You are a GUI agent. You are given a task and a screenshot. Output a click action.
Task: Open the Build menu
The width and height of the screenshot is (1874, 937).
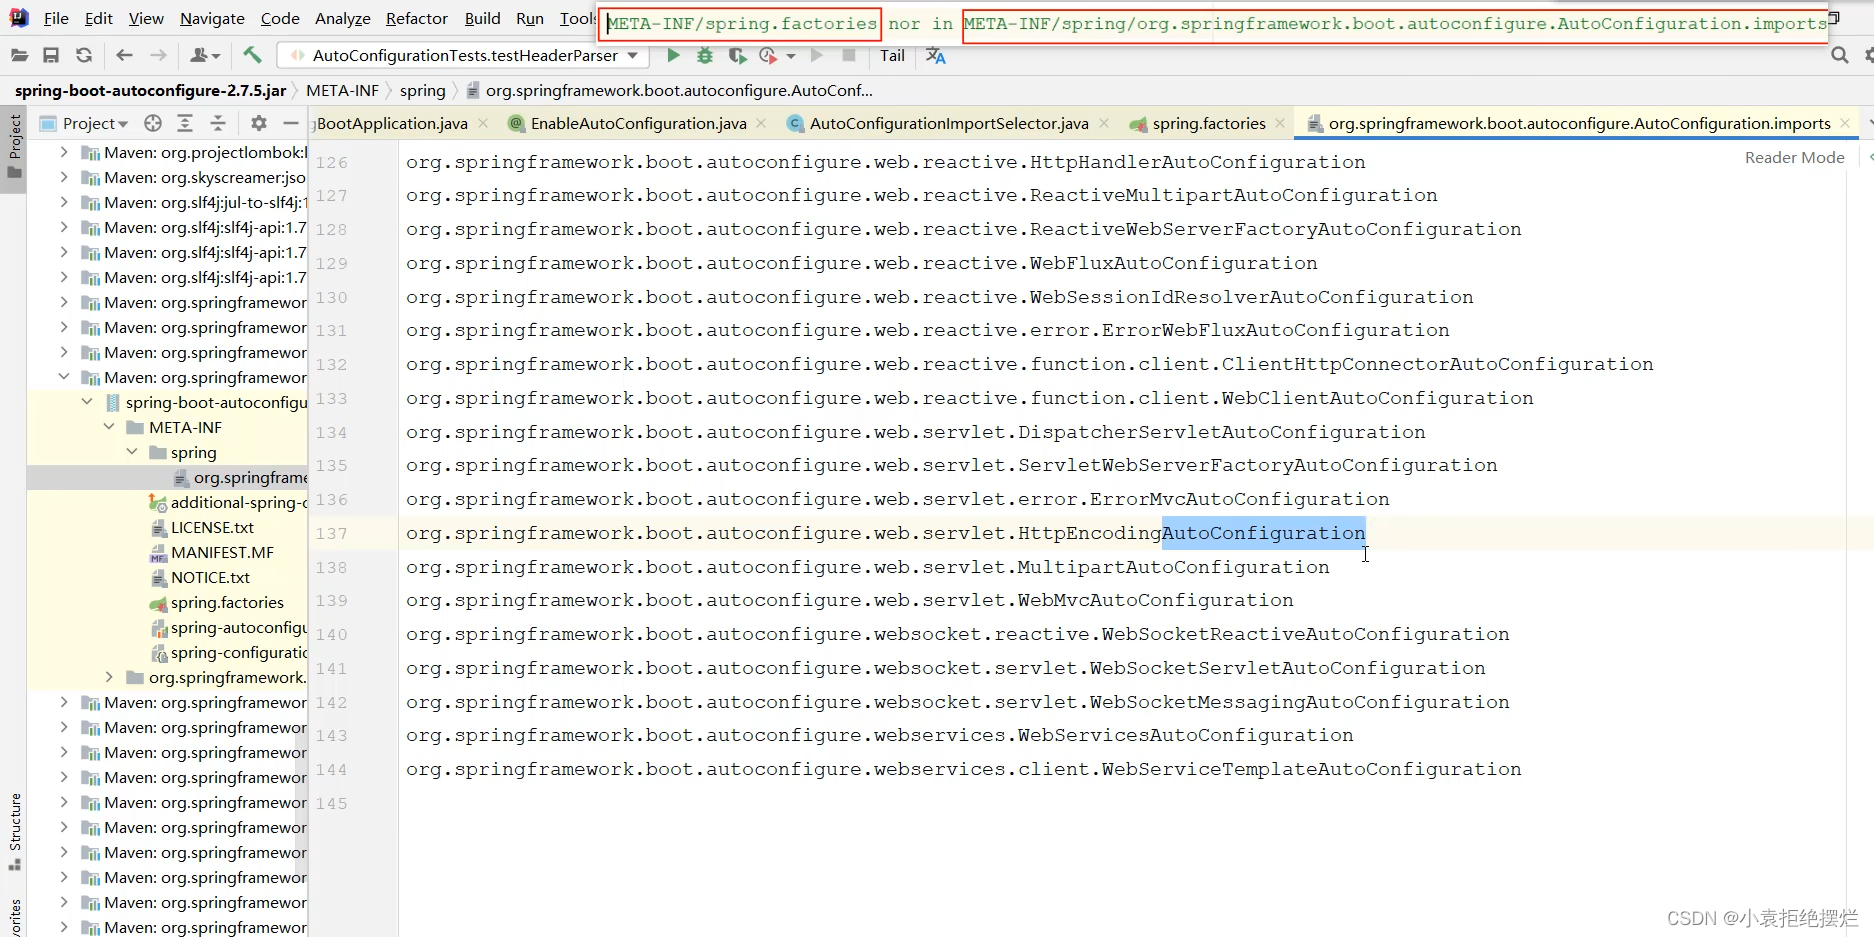coord(483,18)
